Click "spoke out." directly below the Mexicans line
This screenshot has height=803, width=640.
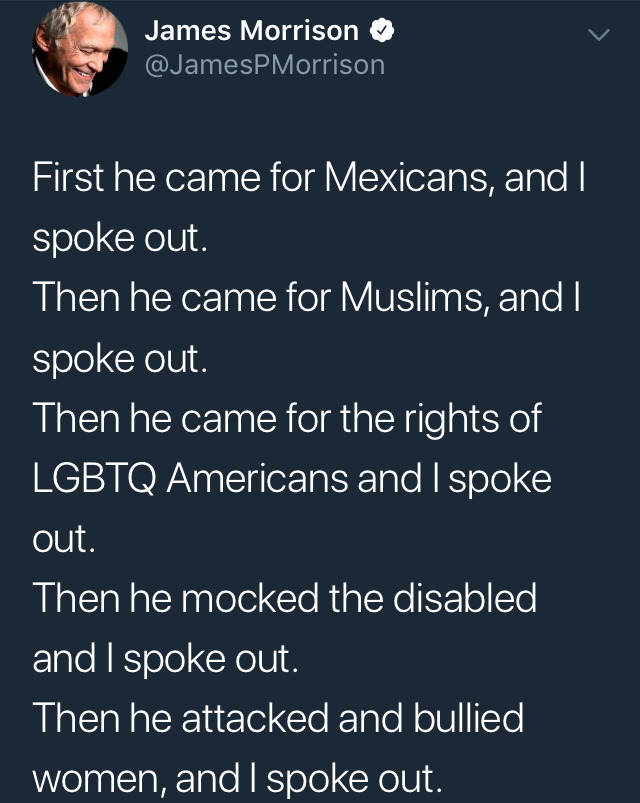point(120,239)
